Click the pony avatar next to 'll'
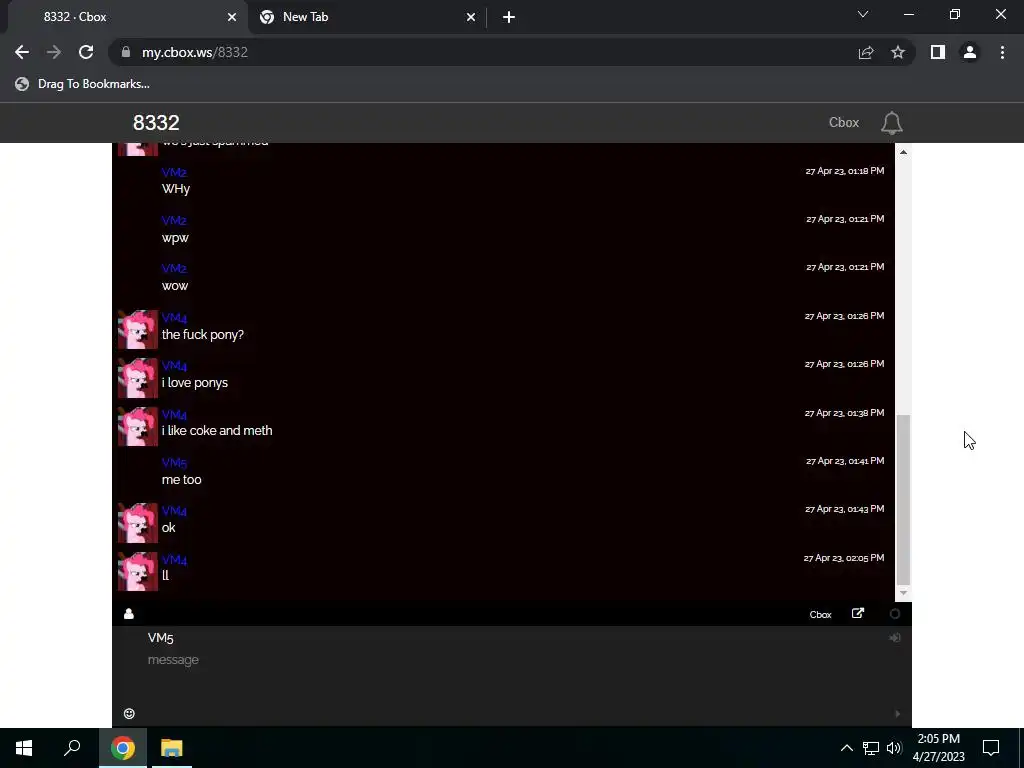 138,571
